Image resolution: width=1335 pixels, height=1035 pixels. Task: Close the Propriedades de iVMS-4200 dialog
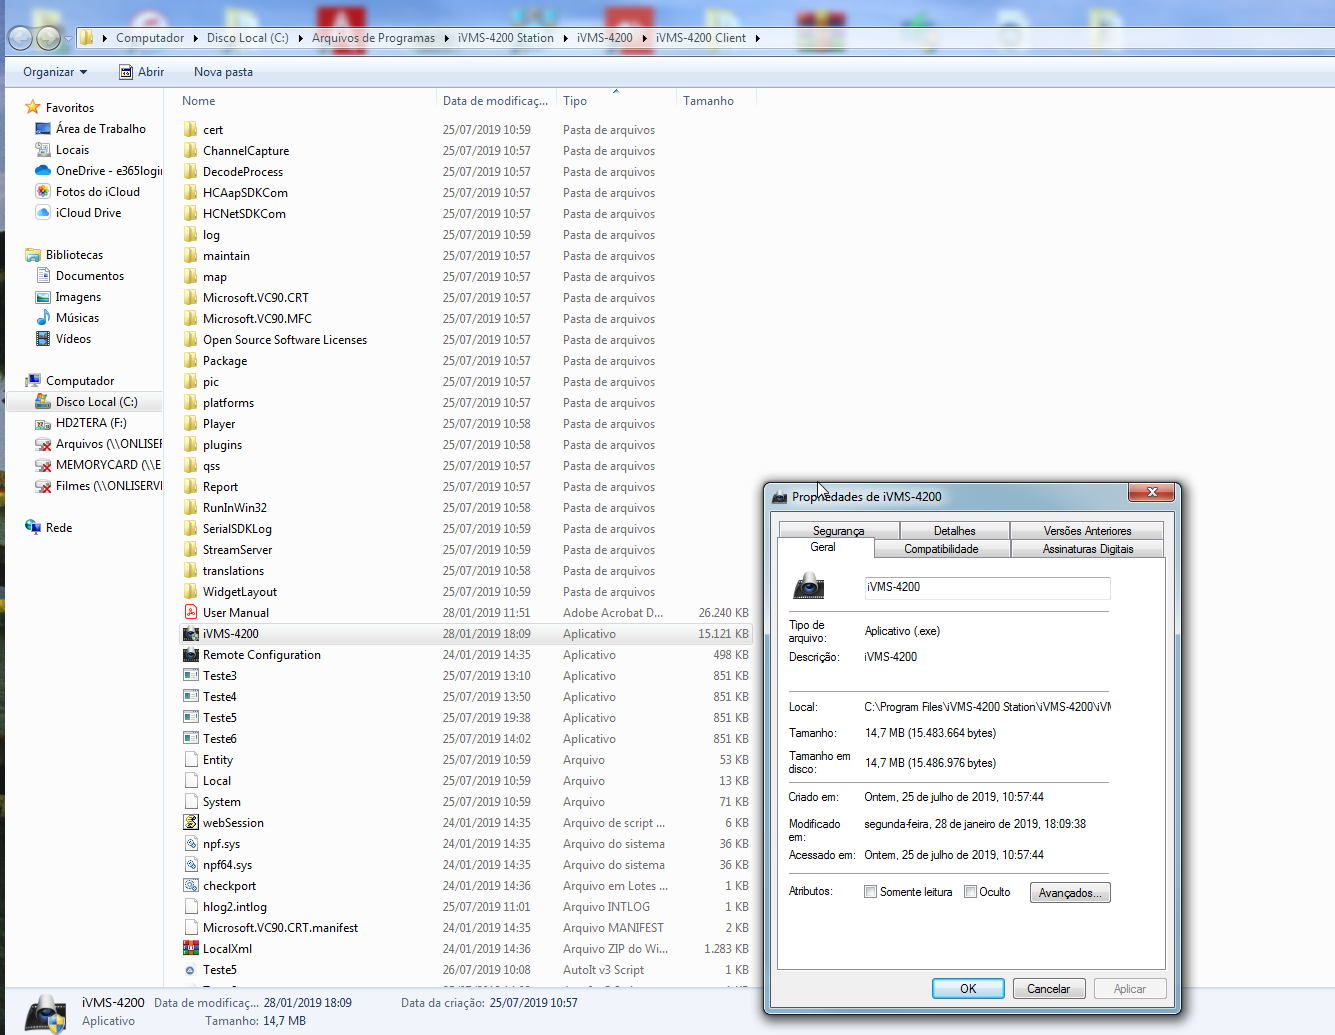tap(1152, 492)
